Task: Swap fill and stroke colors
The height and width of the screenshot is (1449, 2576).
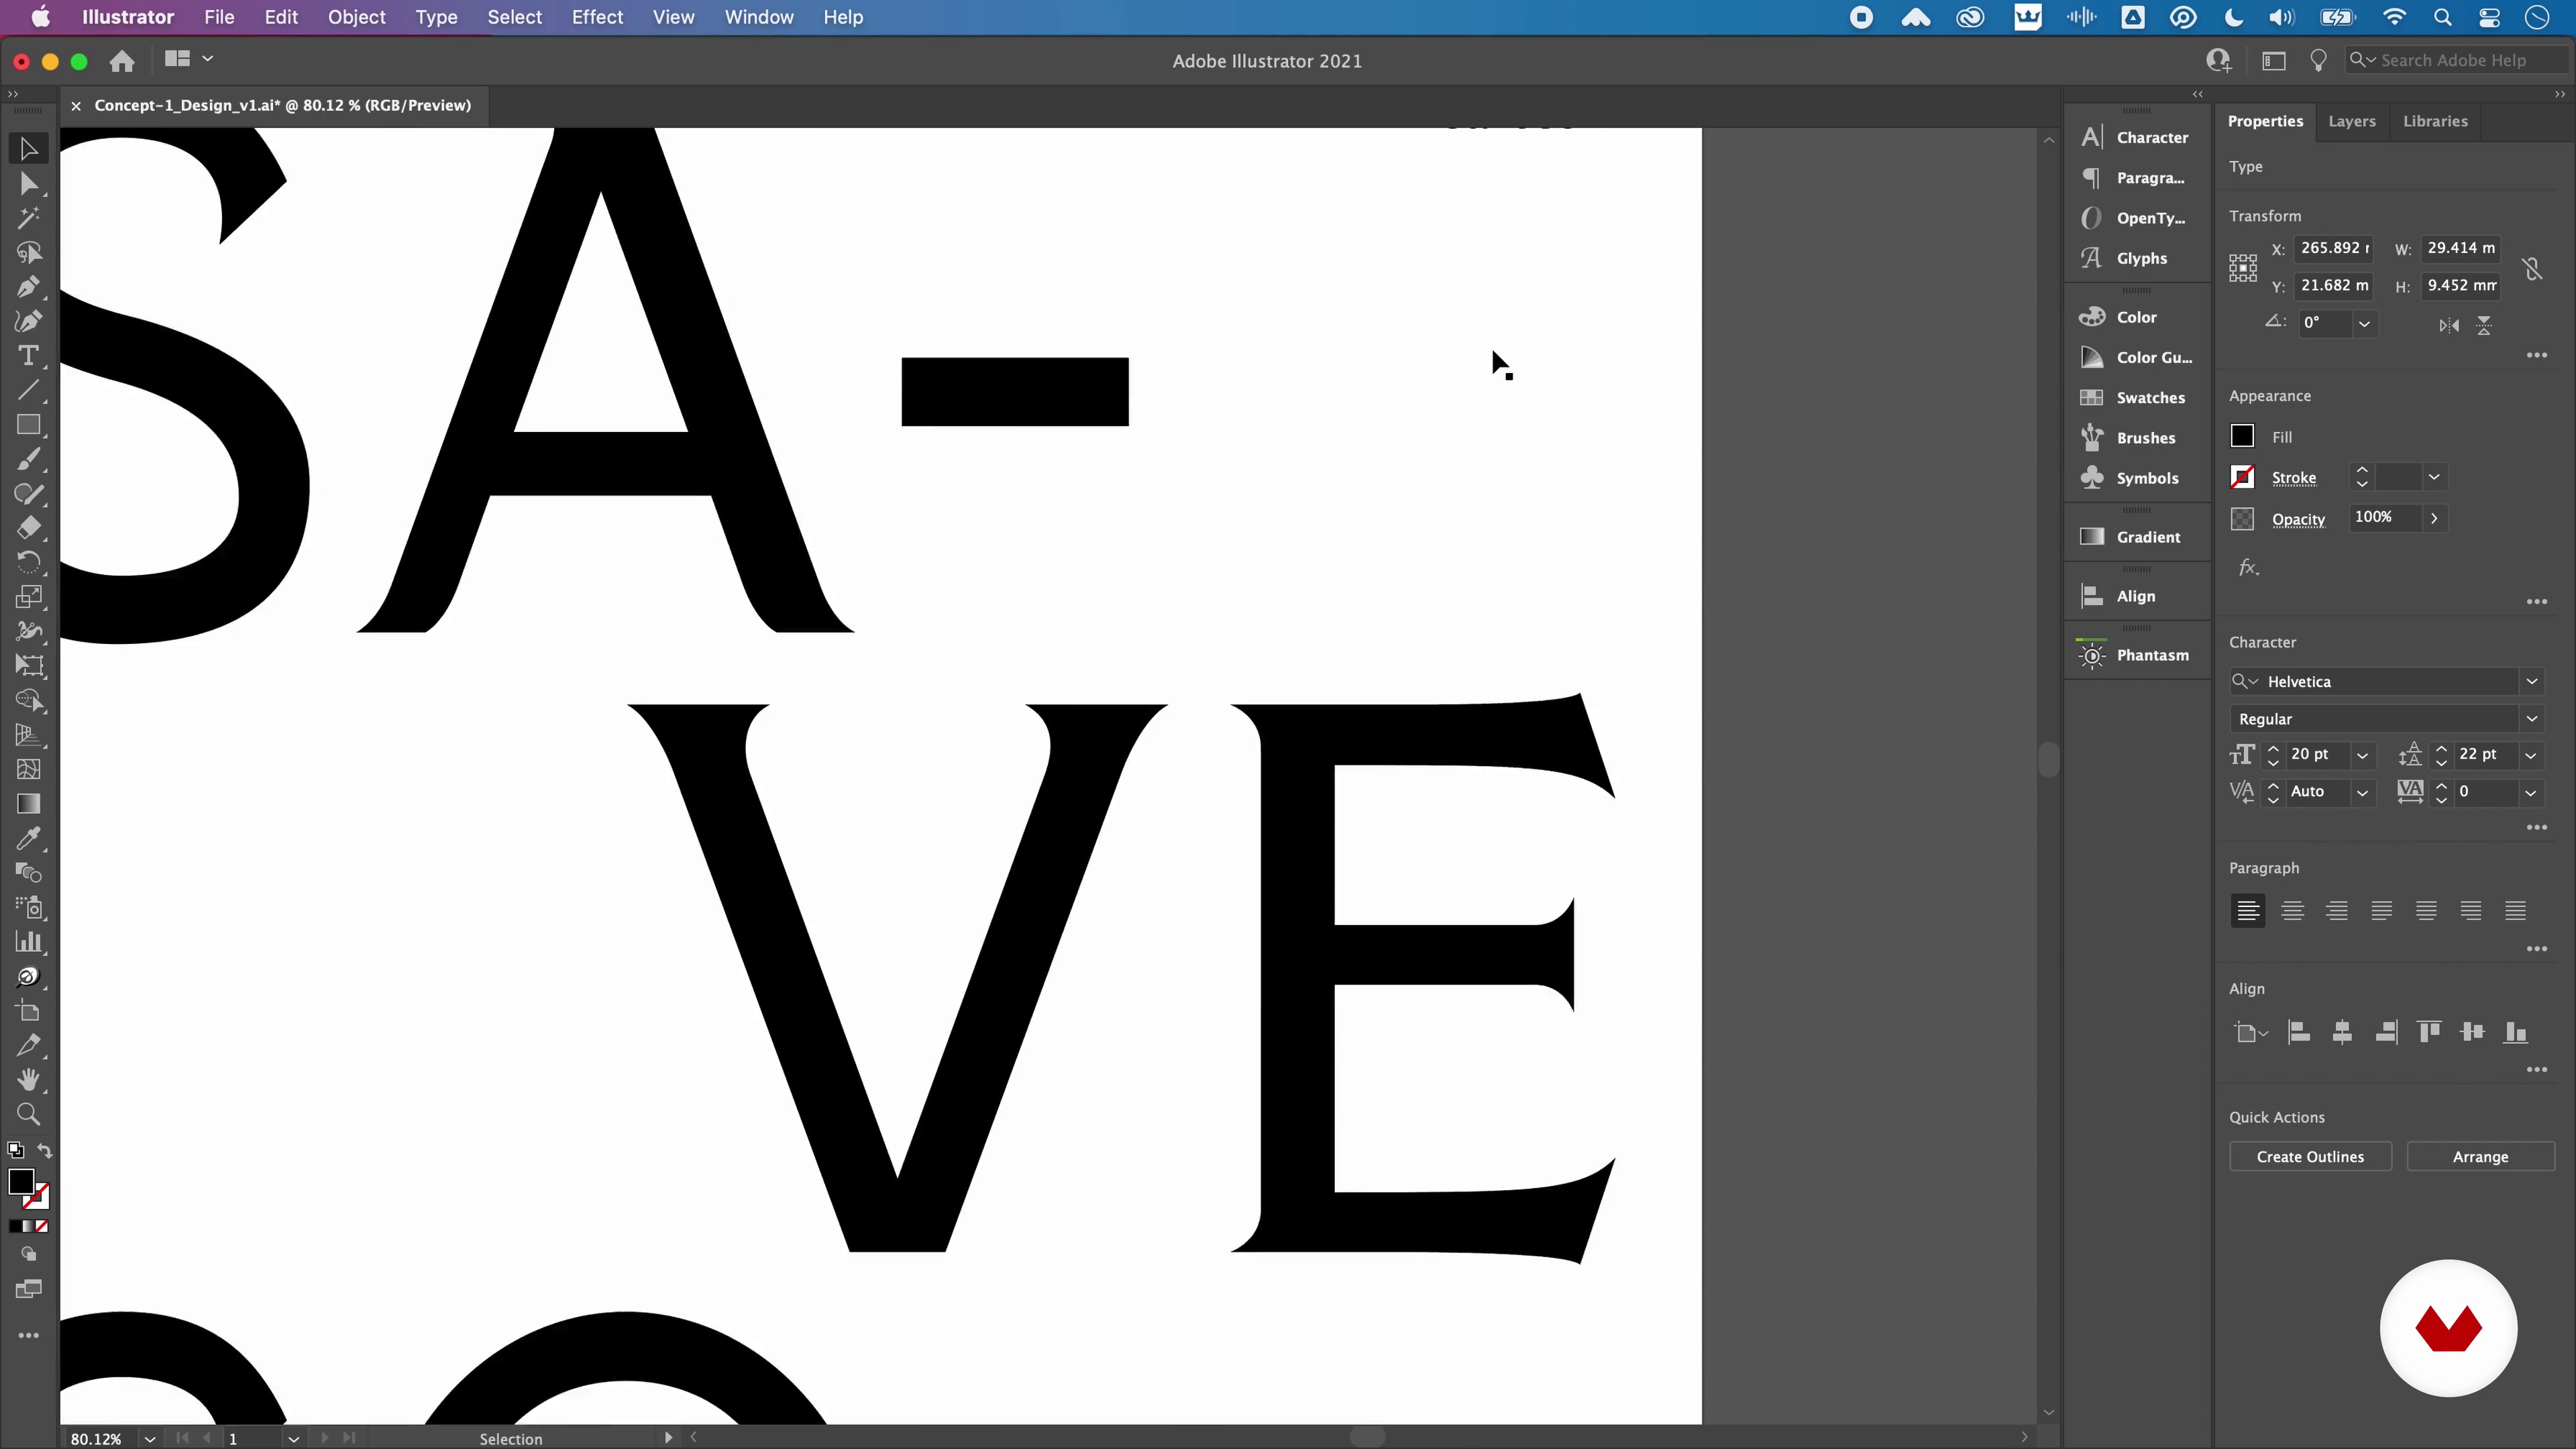Action: tap(44, 1151)
